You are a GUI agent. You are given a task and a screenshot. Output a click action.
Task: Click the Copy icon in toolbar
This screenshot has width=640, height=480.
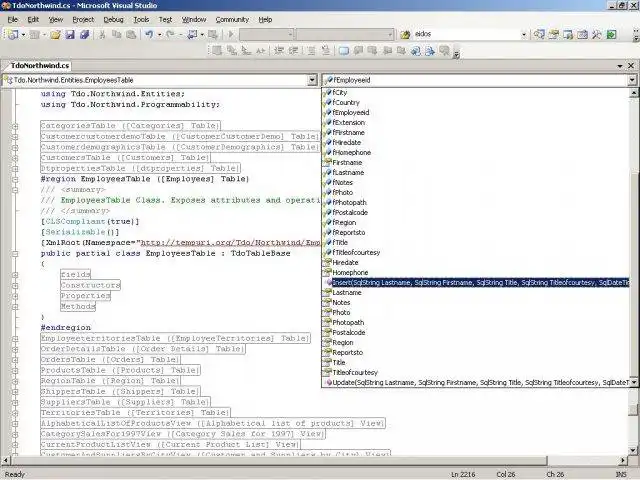pos(117,35)
